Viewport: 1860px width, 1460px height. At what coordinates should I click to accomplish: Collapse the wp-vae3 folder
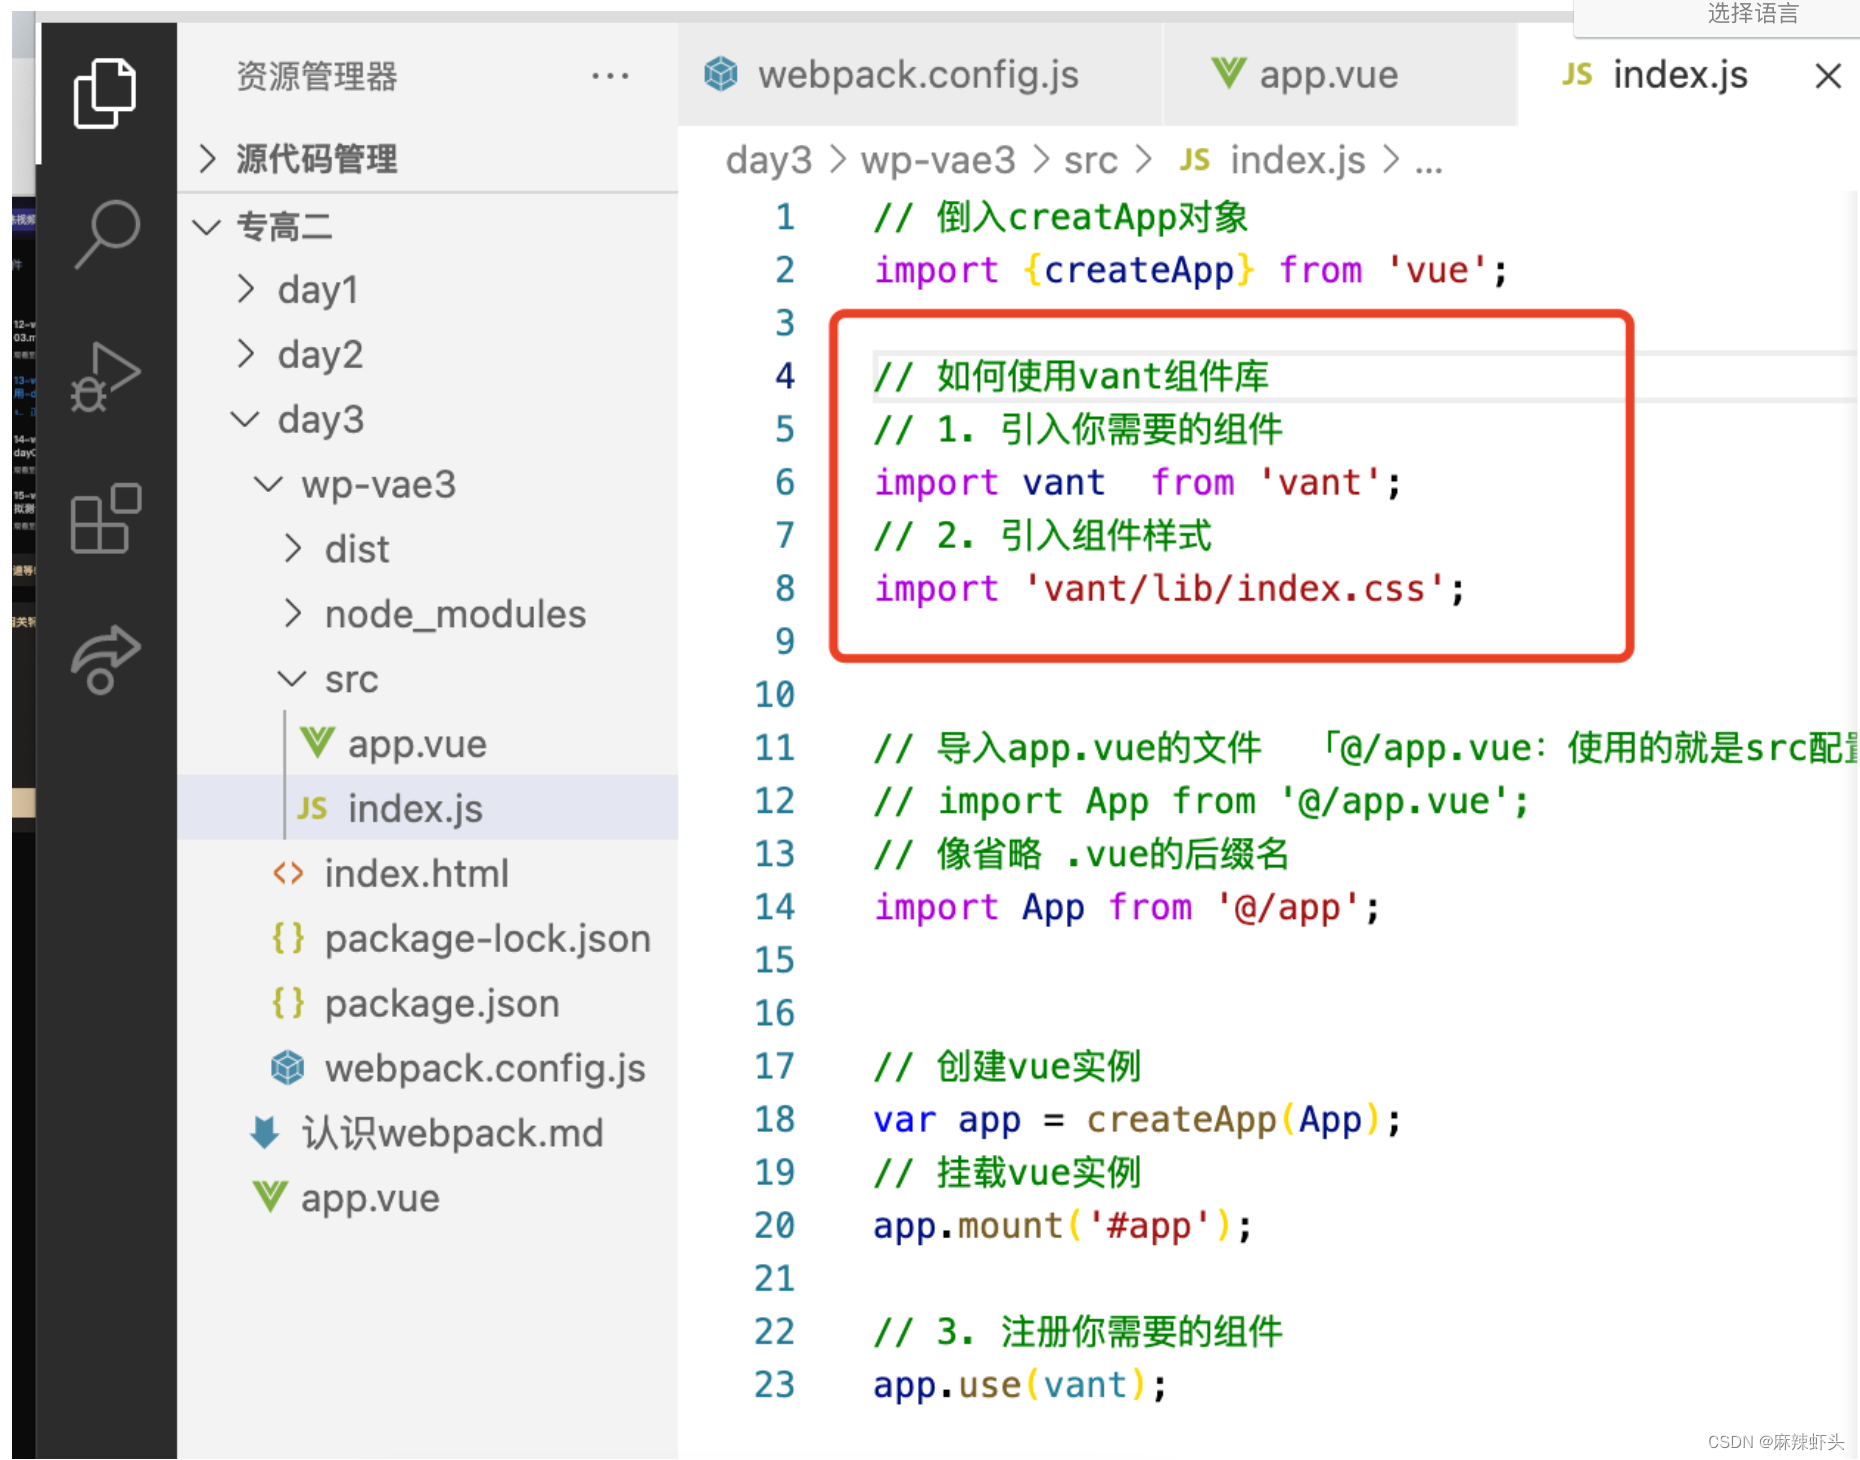pos(428,484)
